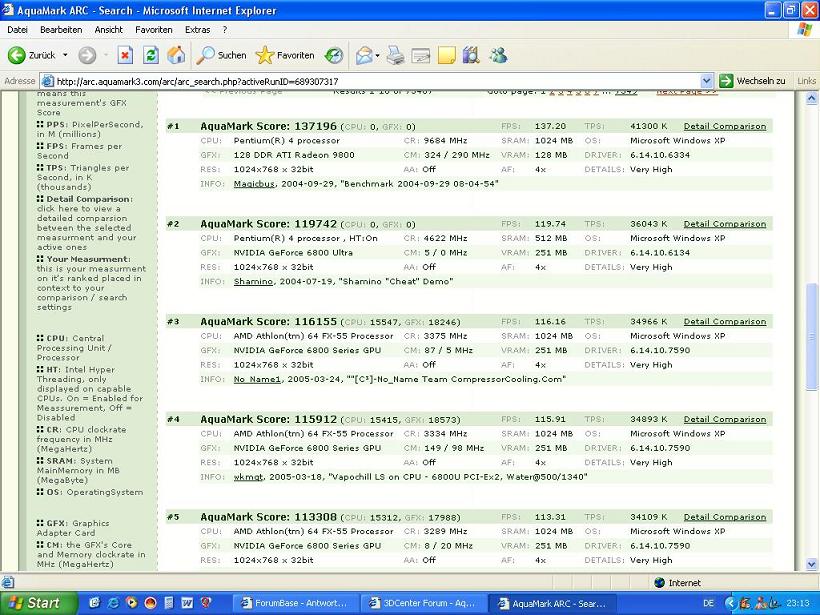820x615 pixels.
Task: Click the Wechseln zu go button
Action: pos(753,81)
